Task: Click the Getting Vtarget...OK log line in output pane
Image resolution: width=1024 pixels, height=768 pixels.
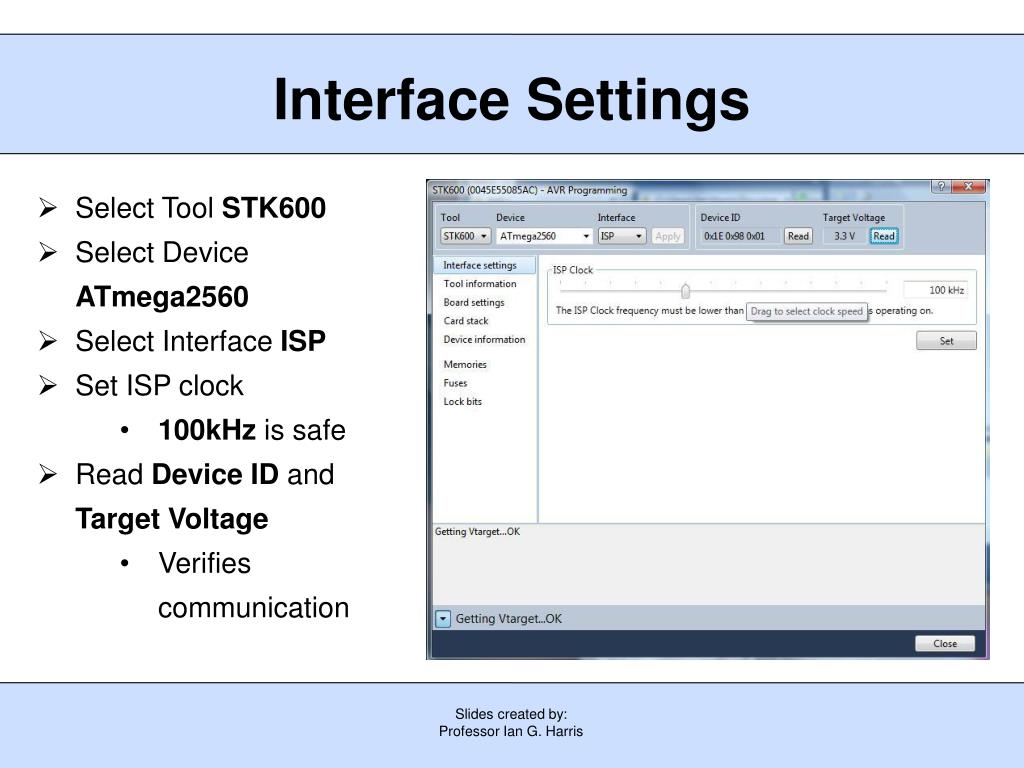Action: click(477, 532)
